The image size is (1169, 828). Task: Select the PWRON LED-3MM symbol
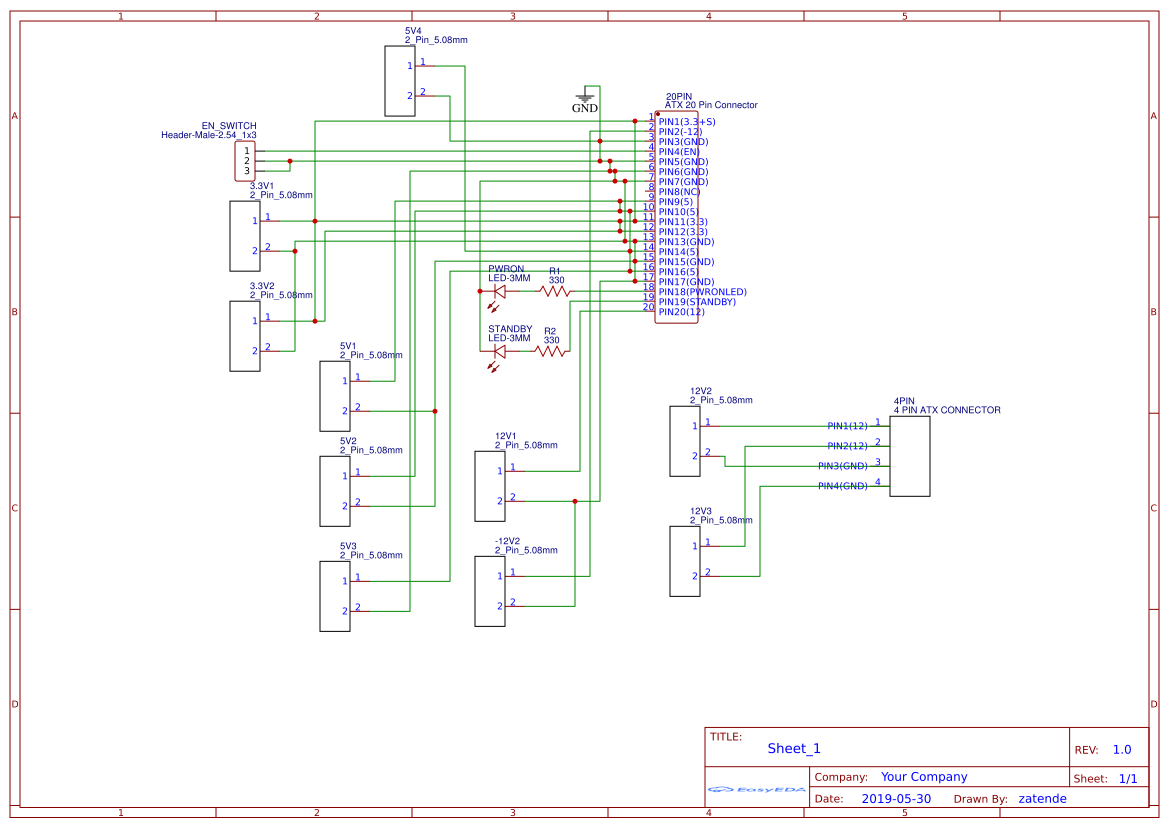click(x=499, y=293)
